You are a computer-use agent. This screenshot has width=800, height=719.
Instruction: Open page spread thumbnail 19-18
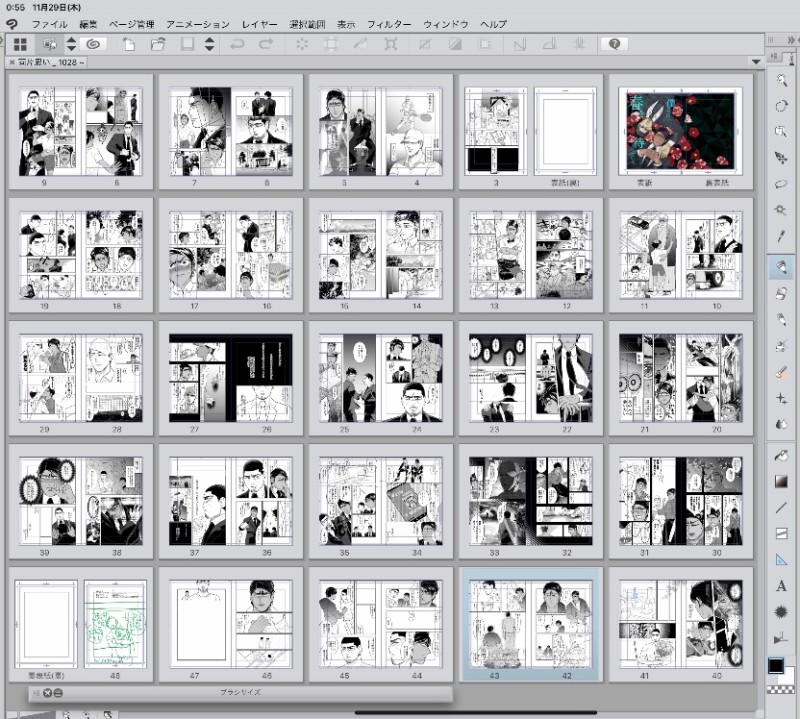pyautogui.click(x=81, y=255)
